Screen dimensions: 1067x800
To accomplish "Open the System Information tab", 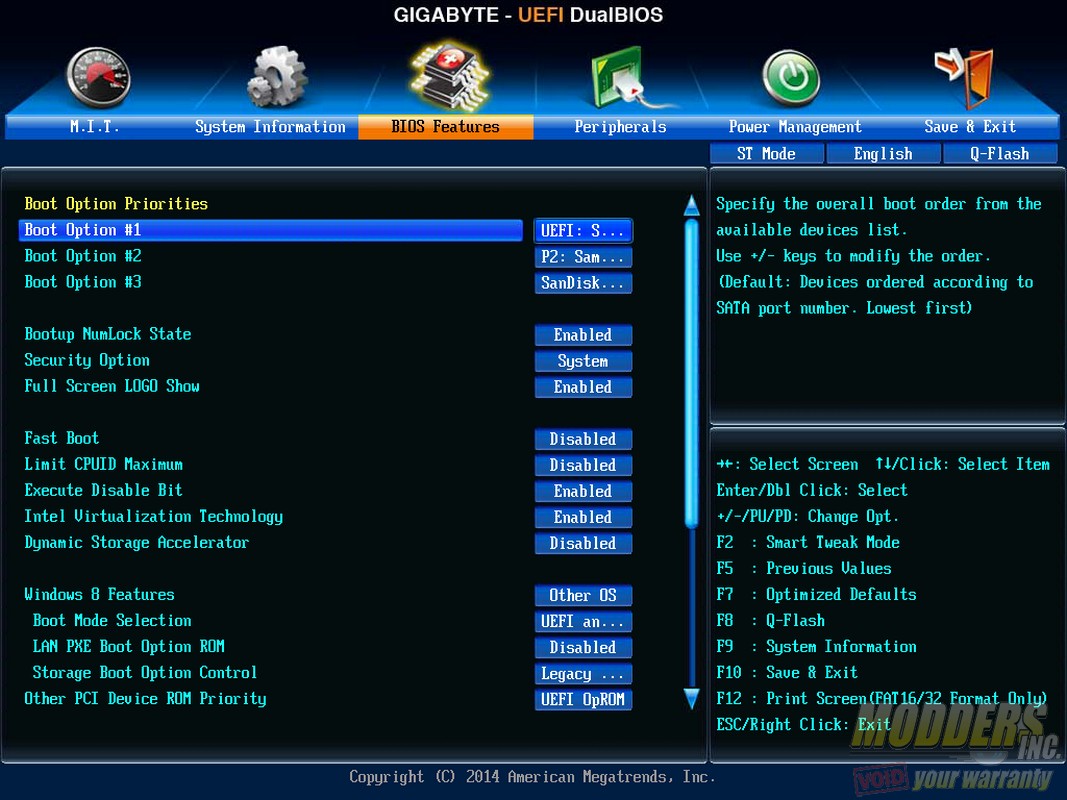I will pos(270,127).
